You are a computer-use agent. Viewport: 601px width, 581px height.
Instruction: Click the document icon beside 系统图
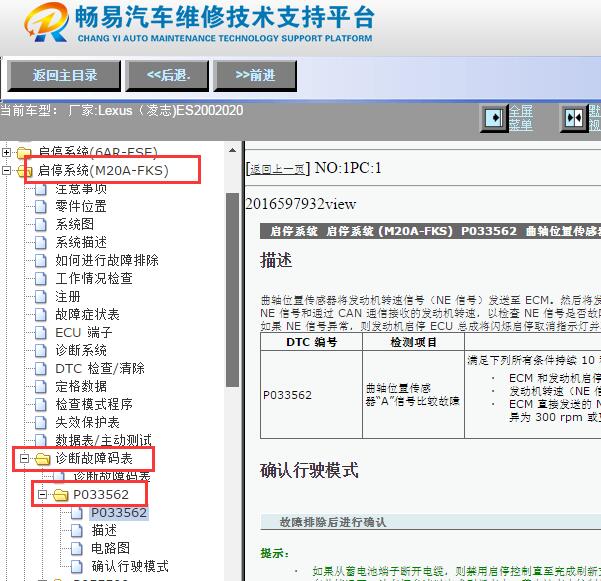pos(41,225)
